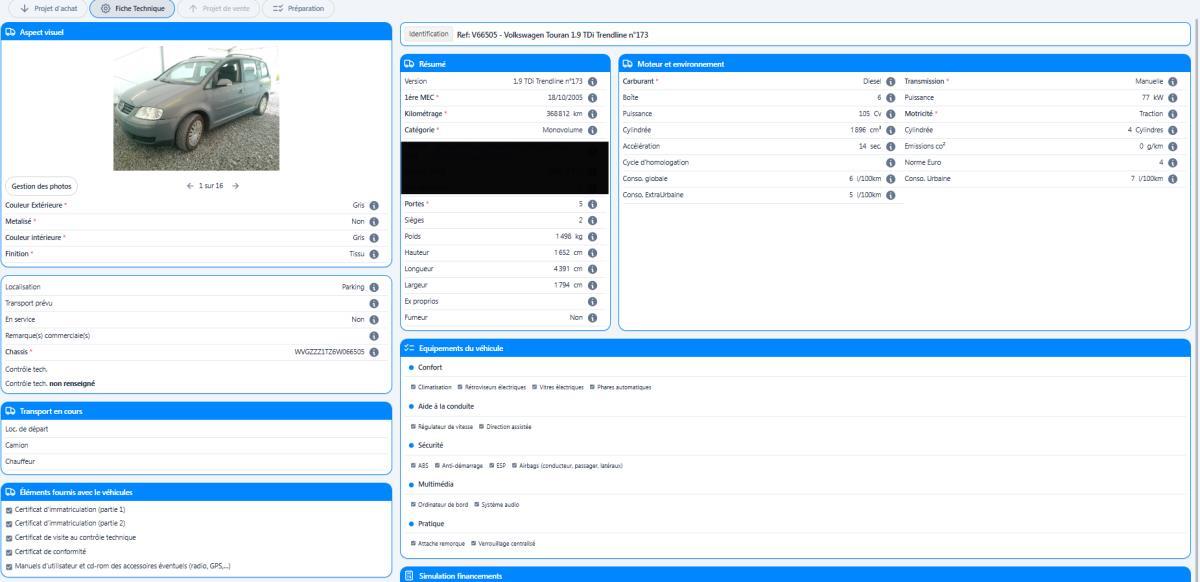Viewport: 1200px width, 582px height.
Task: Go to previous photo with left arrow
Action: [x=189, y=186]
